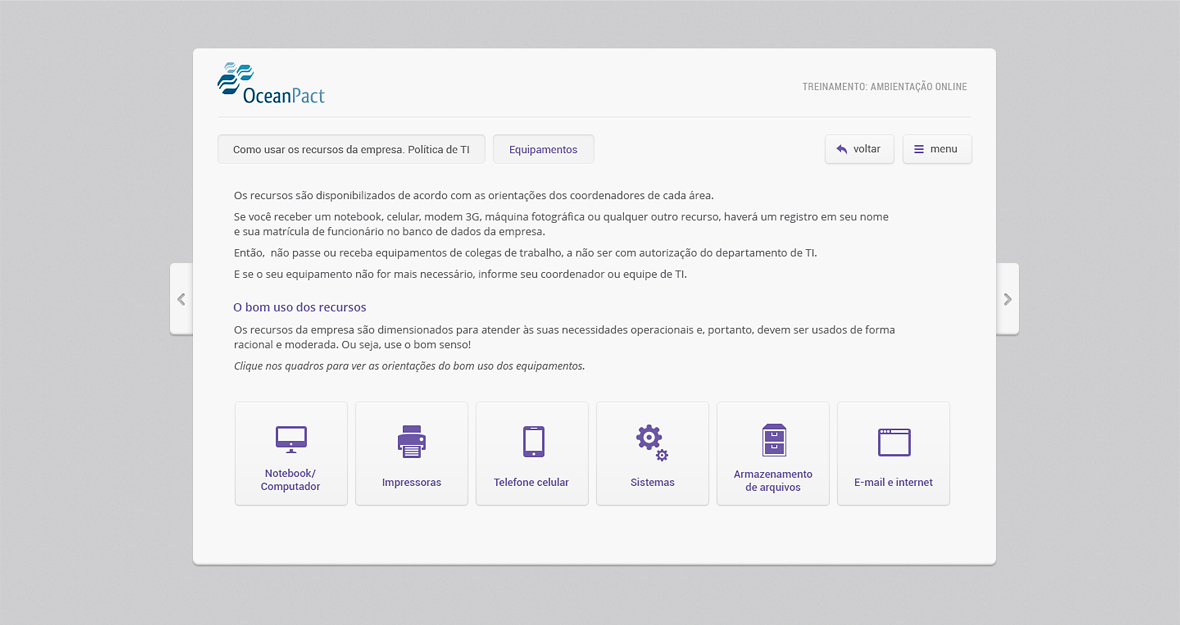Open the menu button
Viewport: 1180px width, 625px height.
937,149
